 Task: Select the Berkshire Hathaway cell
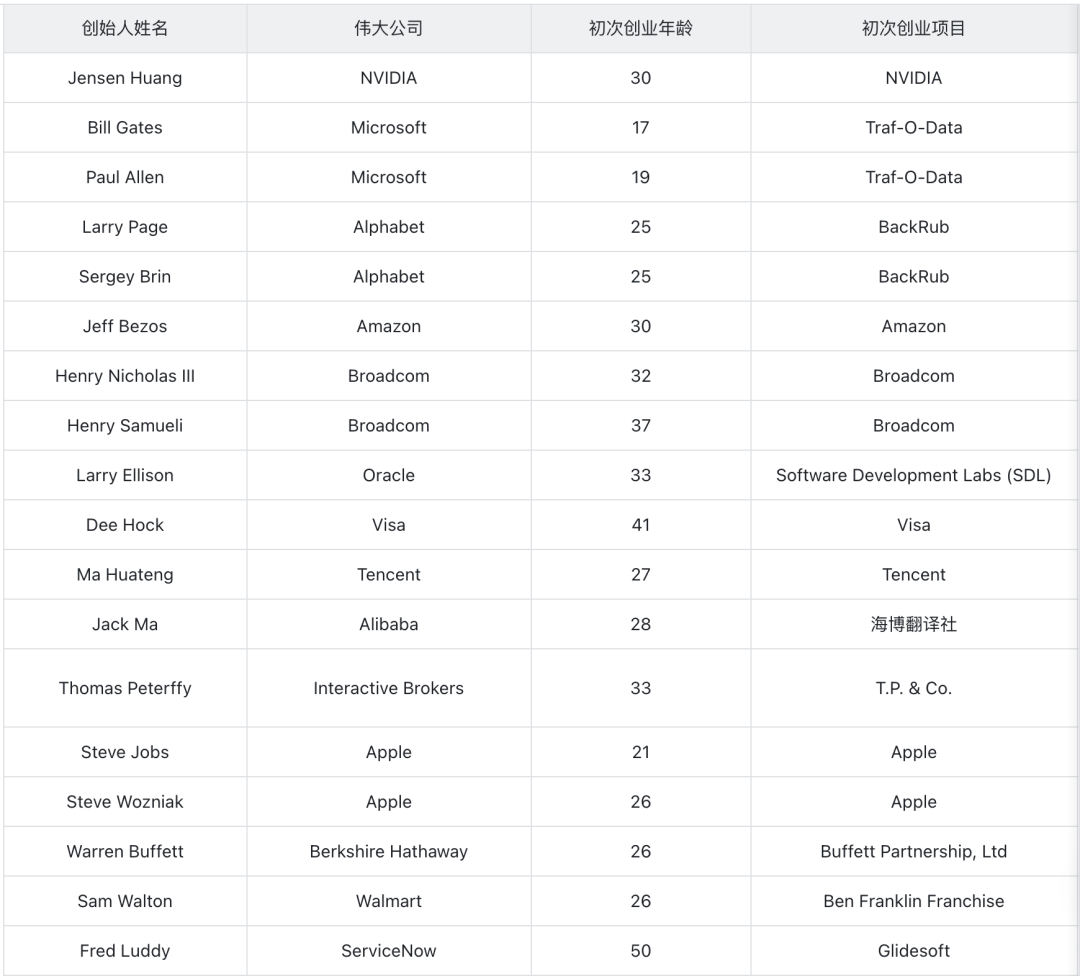click(388, 851)
